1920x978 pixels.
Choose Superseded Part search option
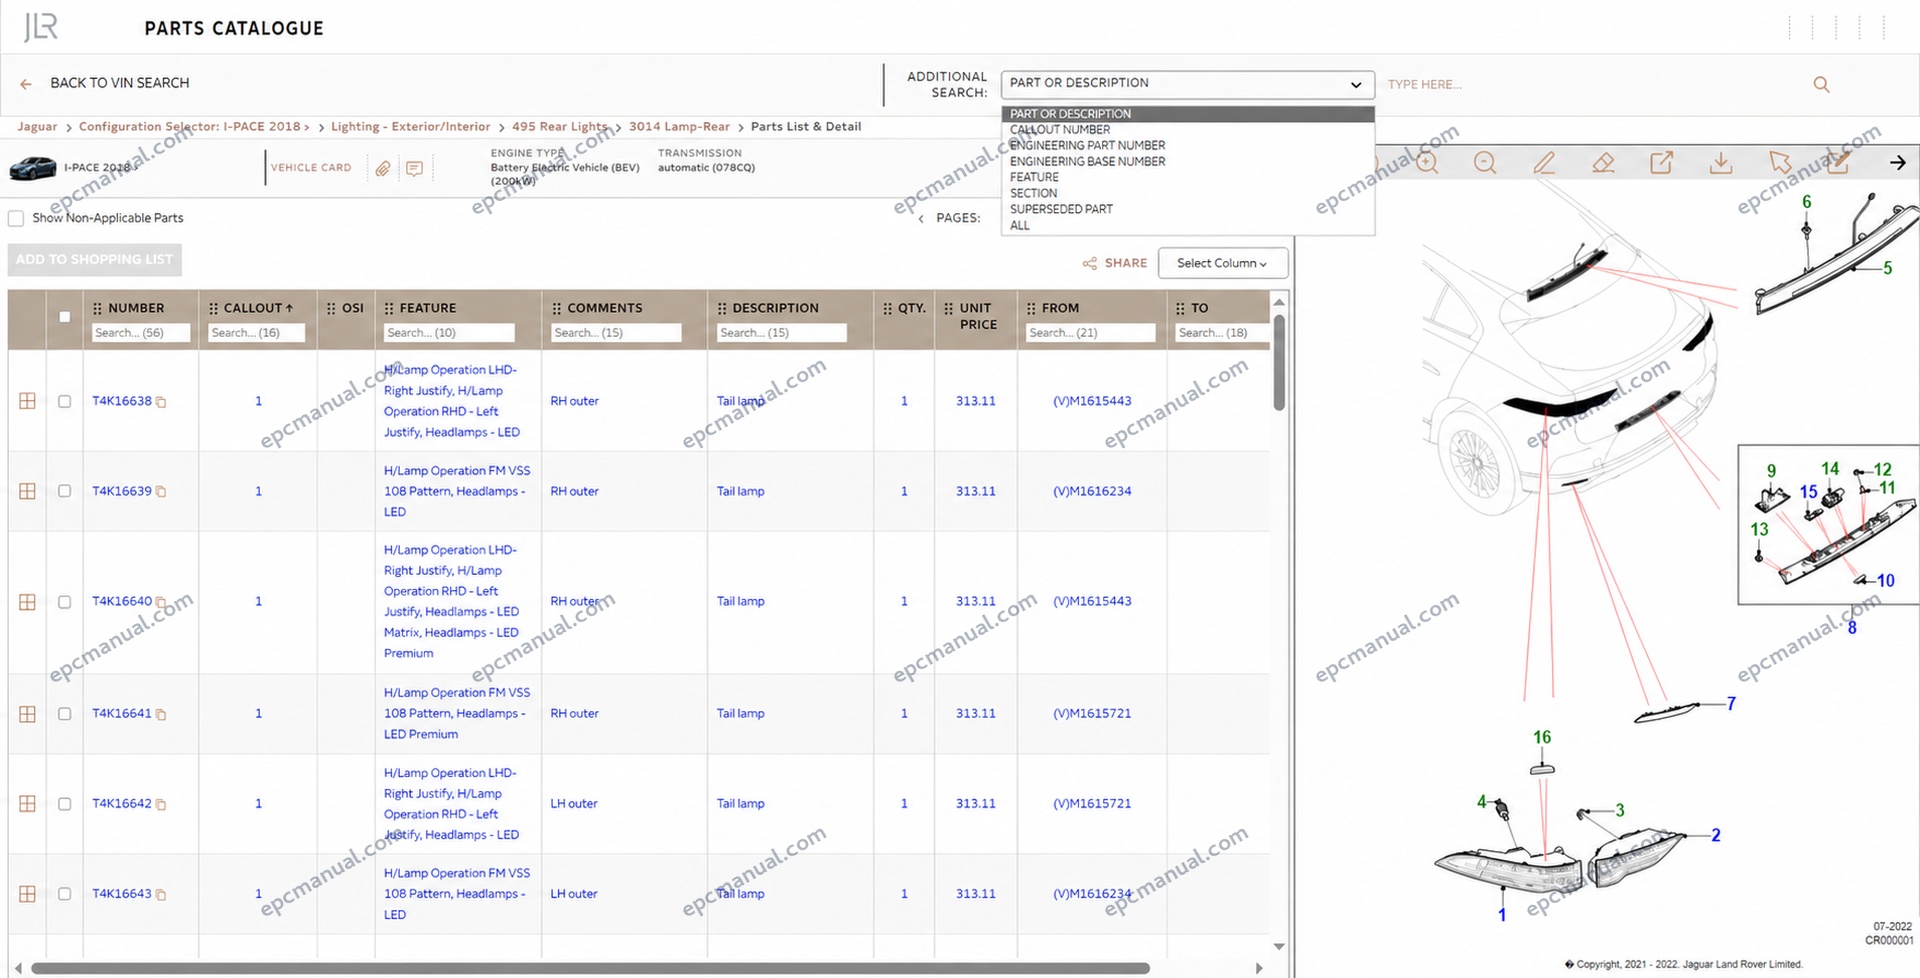pos(1061,209)
